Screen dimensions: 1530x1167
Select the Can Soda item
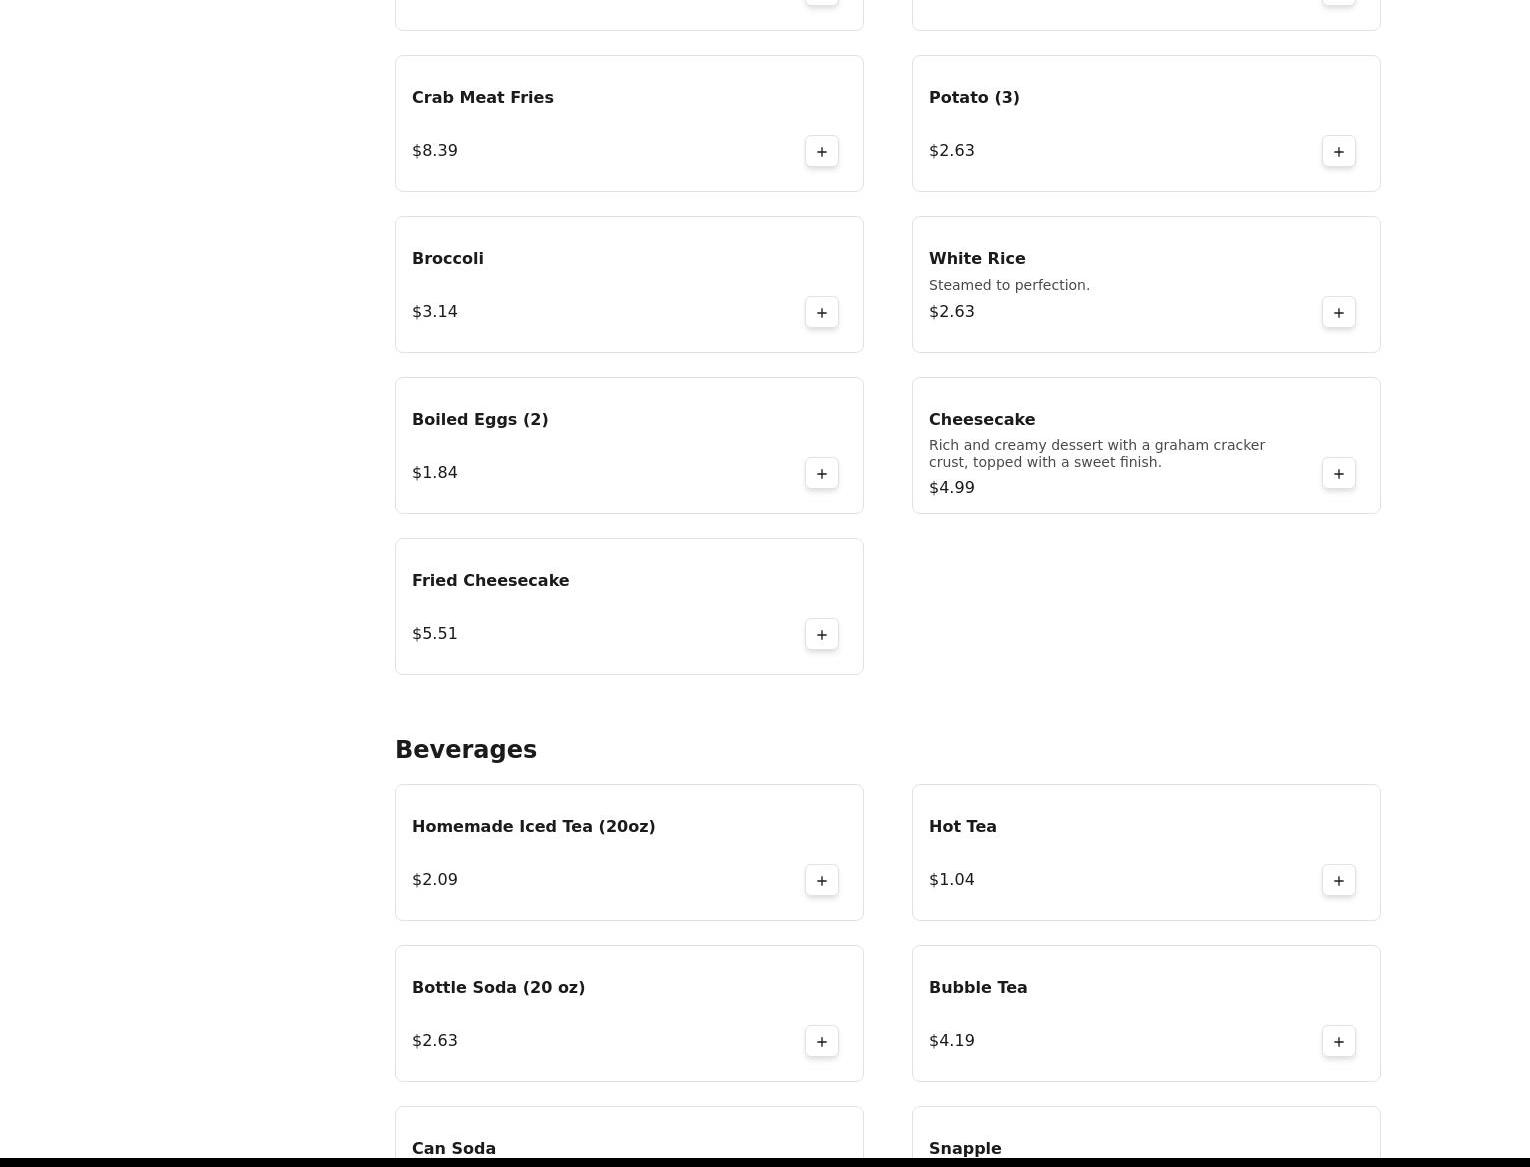pyautogui.click(x=629, y=1136)
